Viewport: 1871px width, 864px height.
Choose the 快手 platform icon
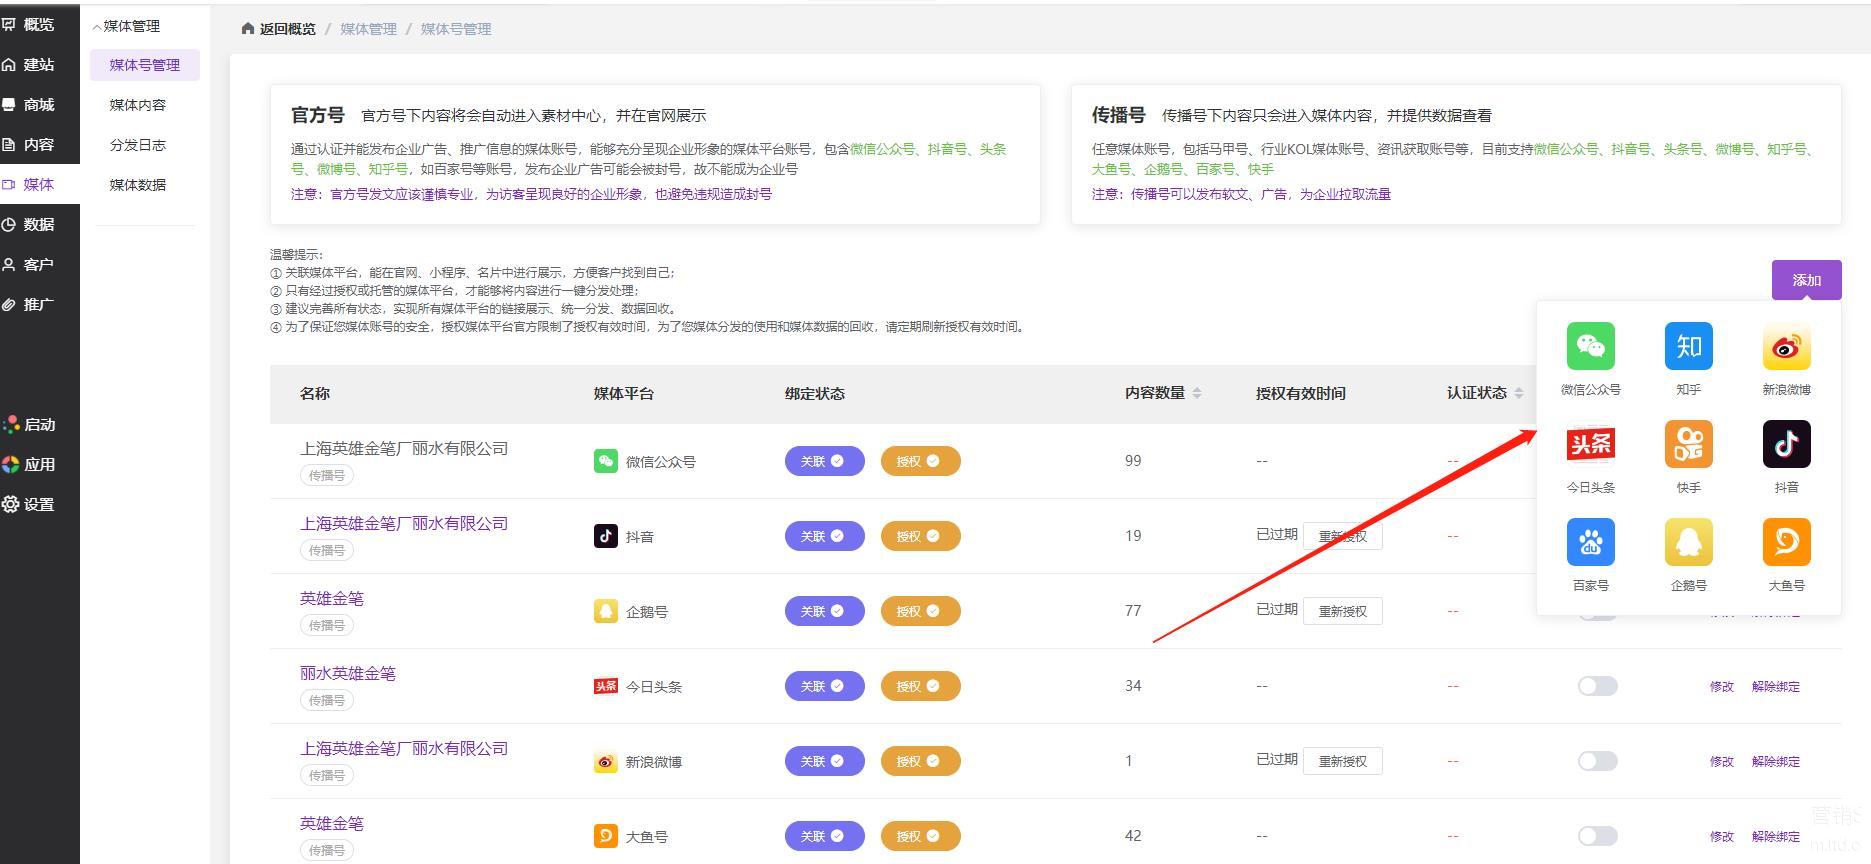[1688, 444]
